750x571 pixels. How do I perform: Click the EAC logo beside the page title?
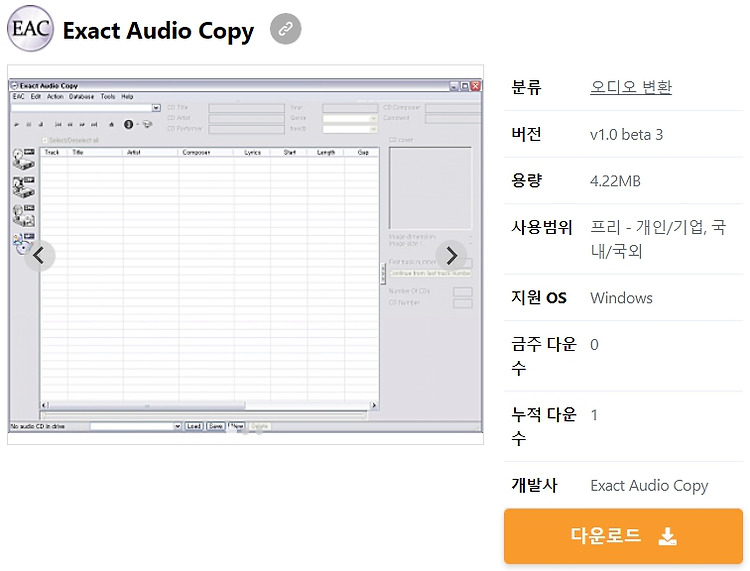click(x=30, y=28)
